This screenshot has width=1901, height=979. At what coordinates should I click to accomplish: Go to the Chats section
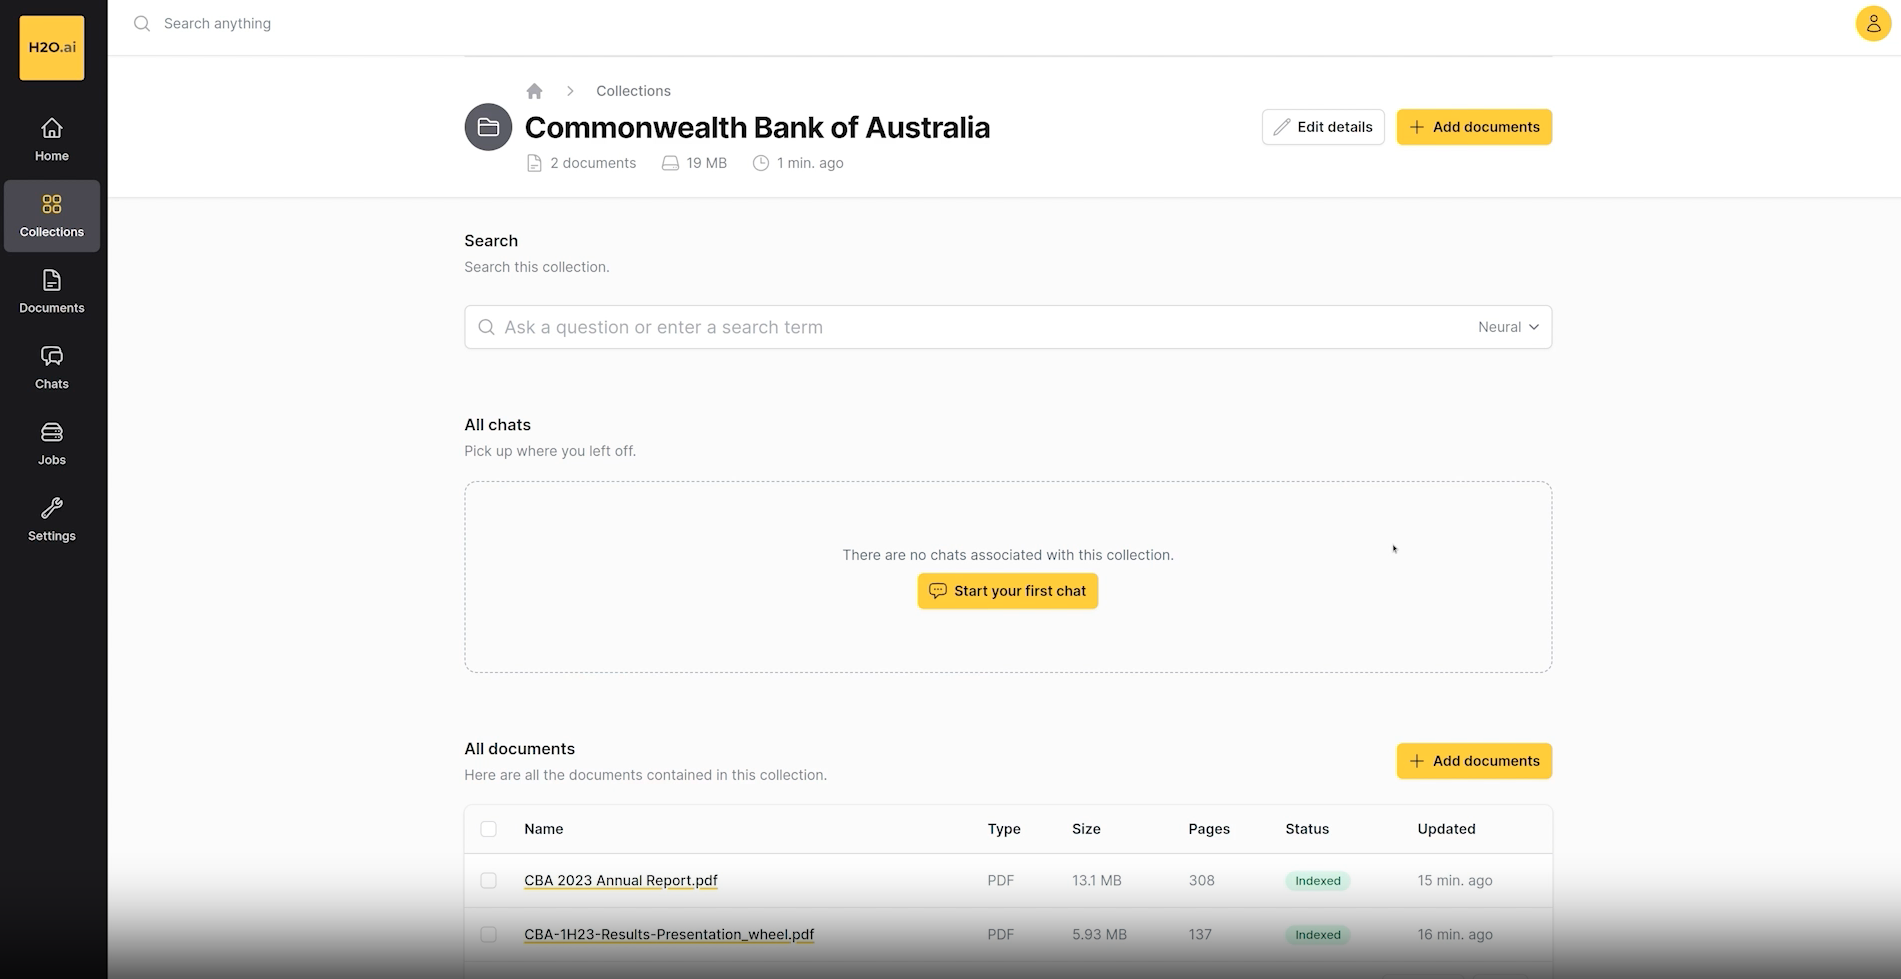tap(52, 367)
